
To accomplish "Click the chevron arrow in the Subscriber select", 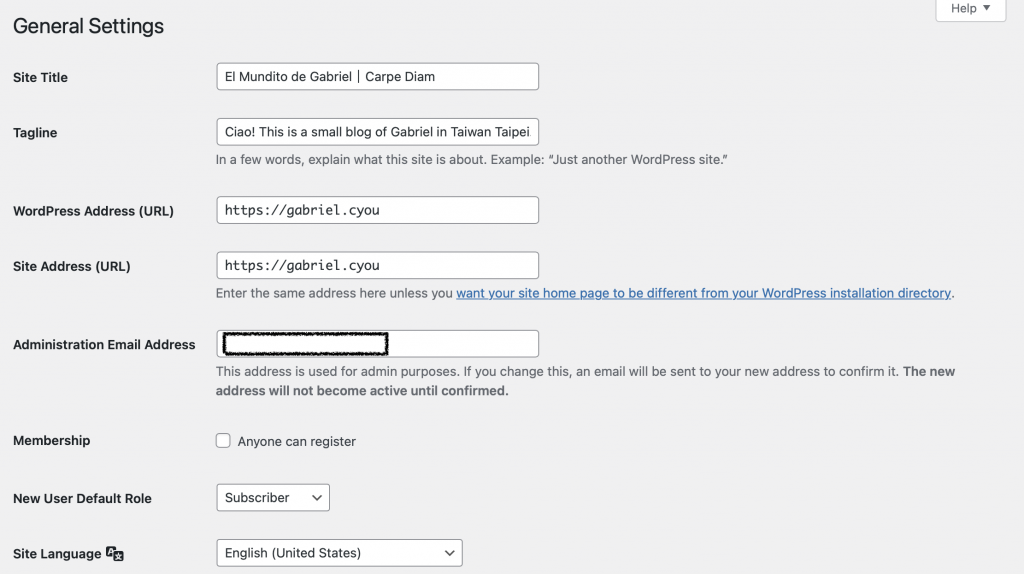I will coord(317,498).
